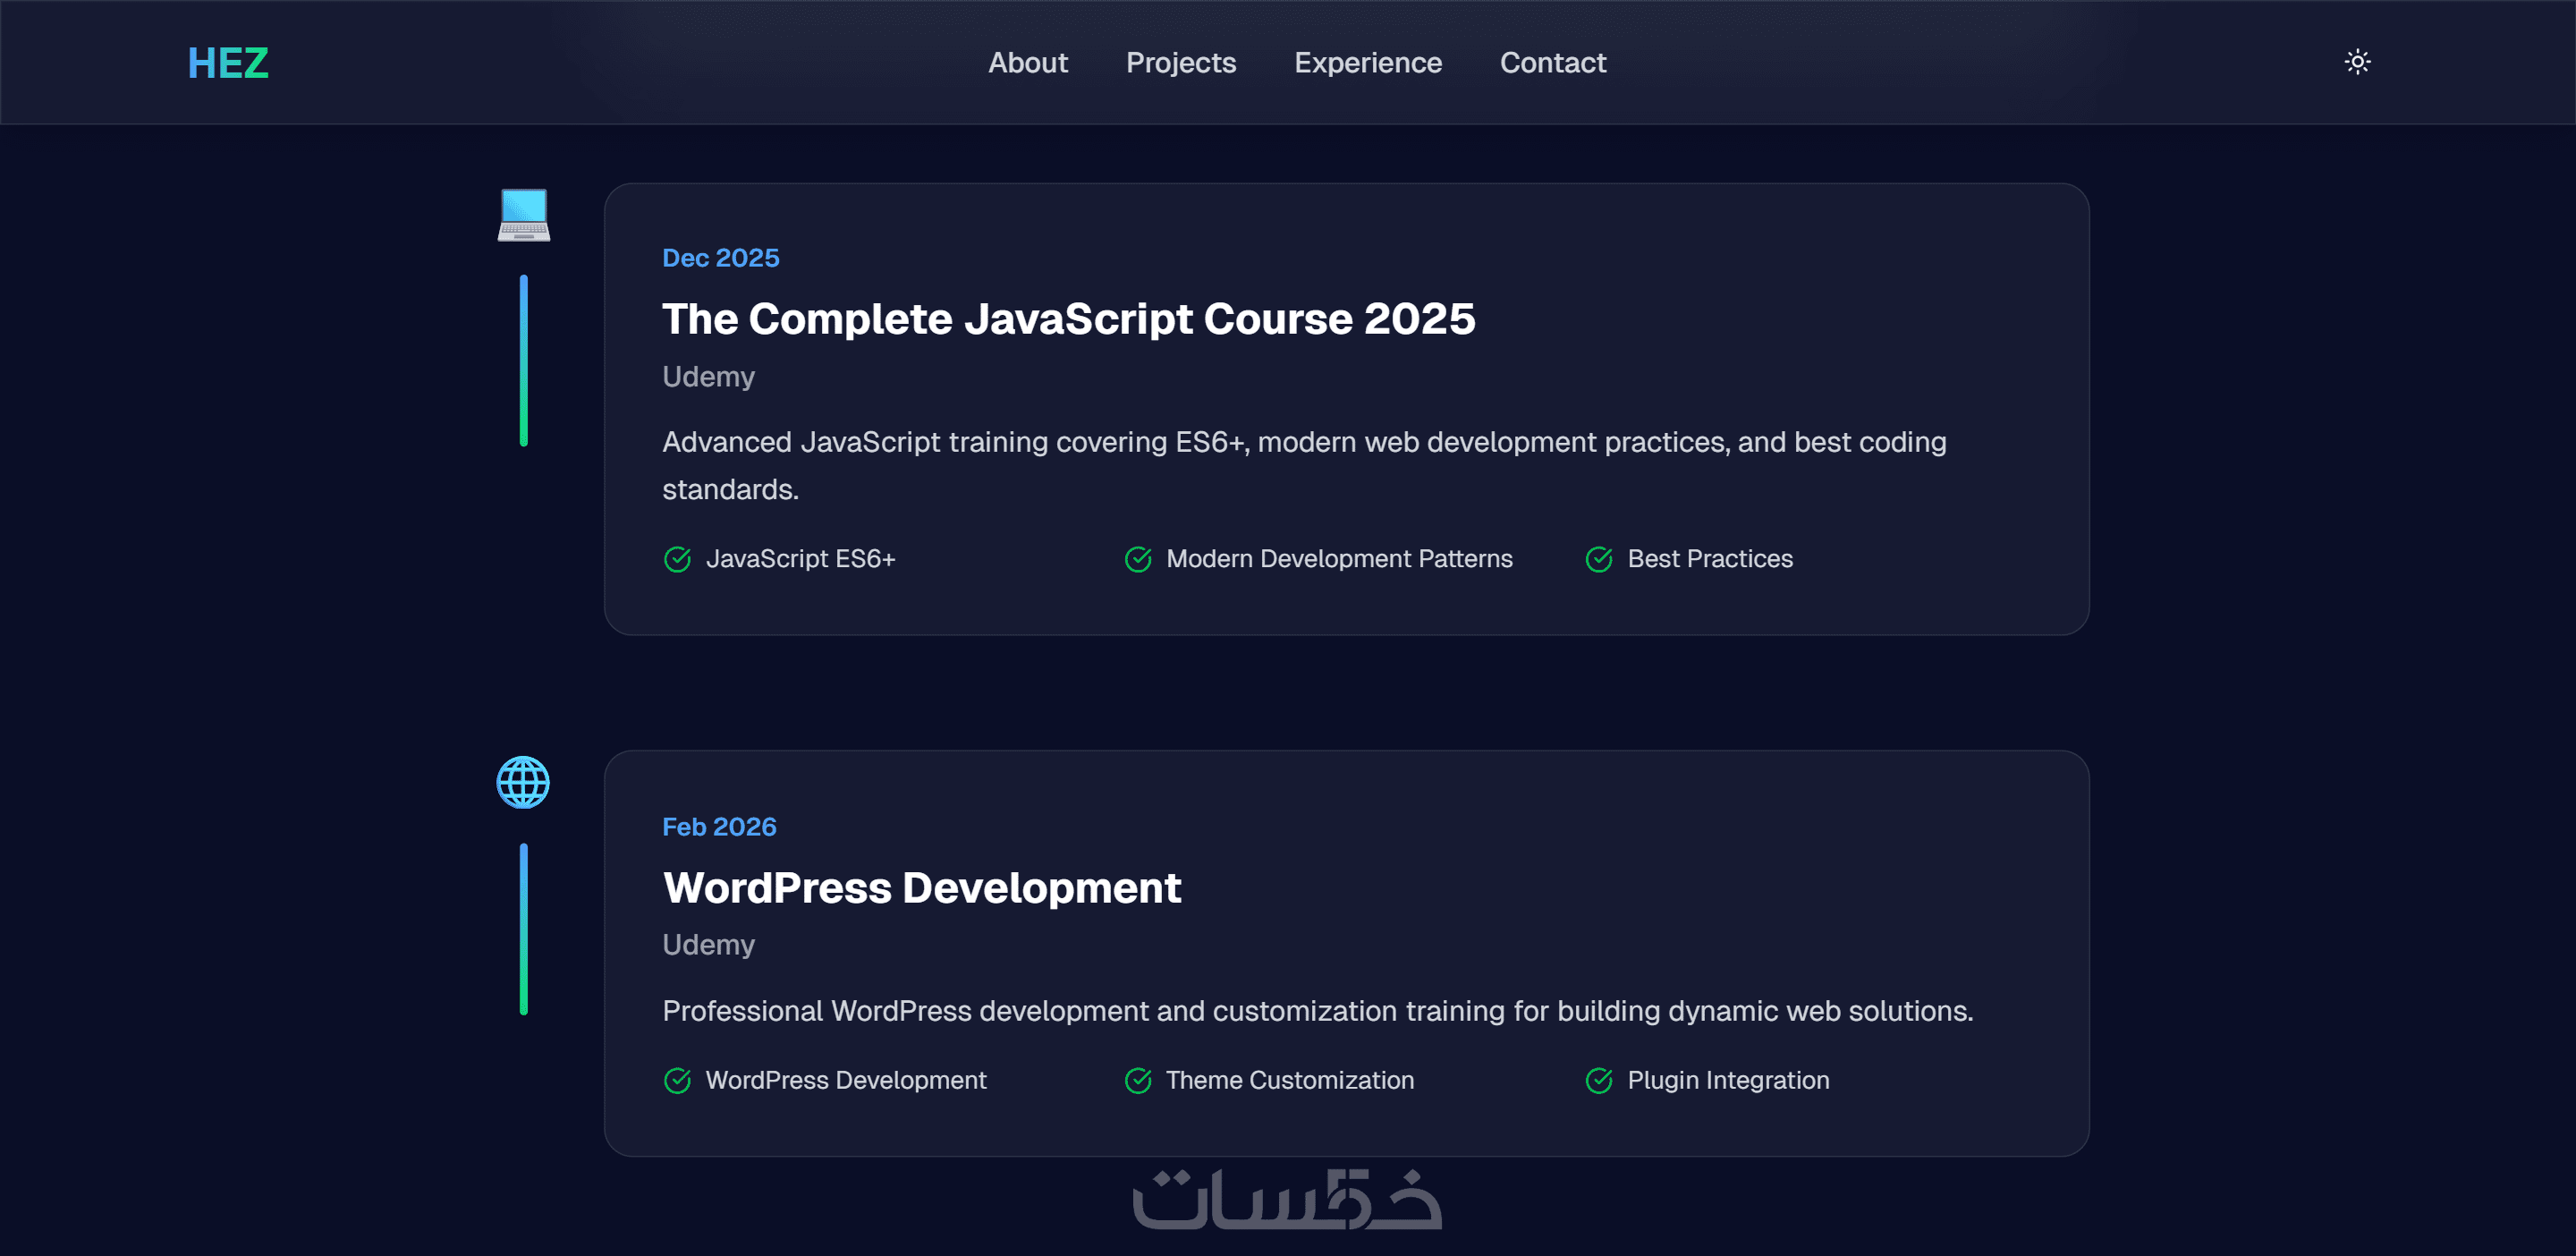Click the Arabic watermark logo at bottom
Image resolution: width=2576 pixels, height=1256 pixels.
tap(1287, 1198)
